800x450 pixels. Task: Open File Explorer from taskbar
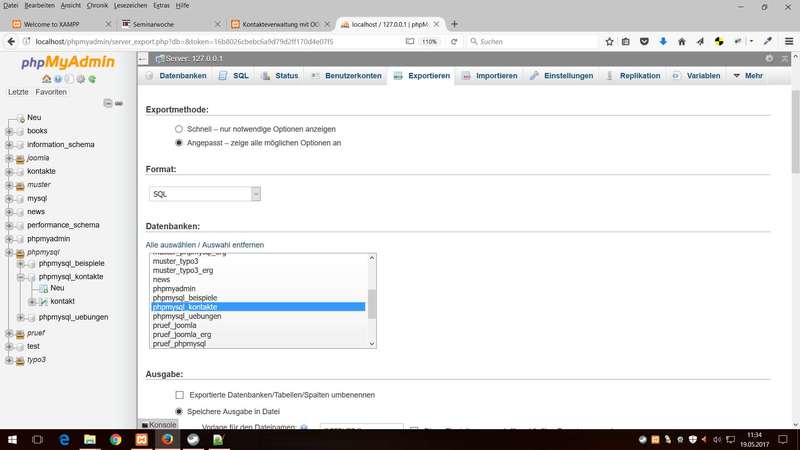coord(90,439)
